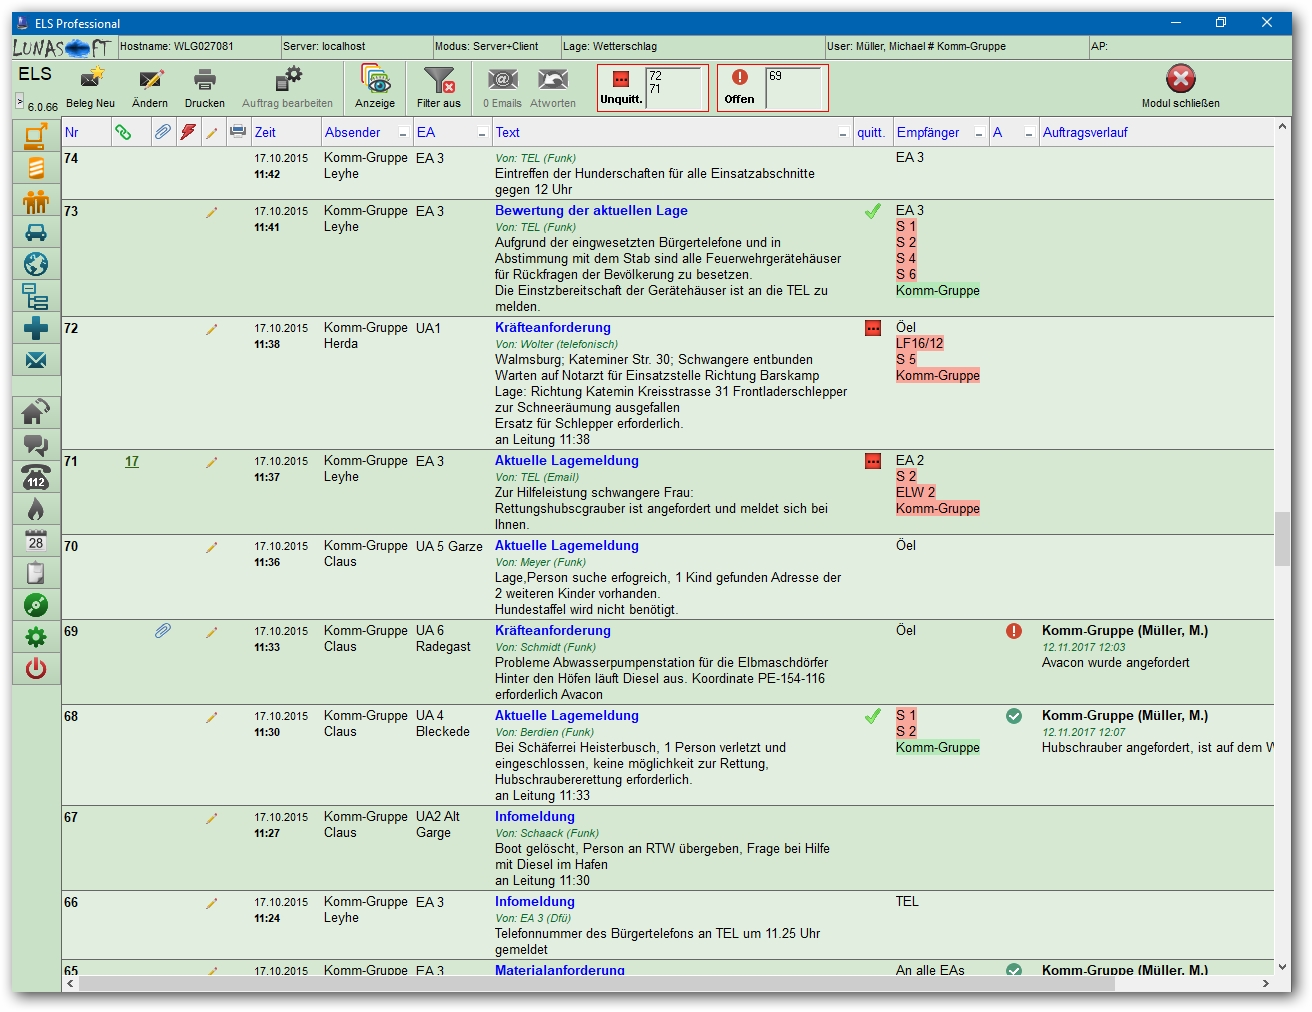The height and width of the screenshot is (1012, 1312).
Task: Open linked entry 17 in row 71
Action: 132,461
